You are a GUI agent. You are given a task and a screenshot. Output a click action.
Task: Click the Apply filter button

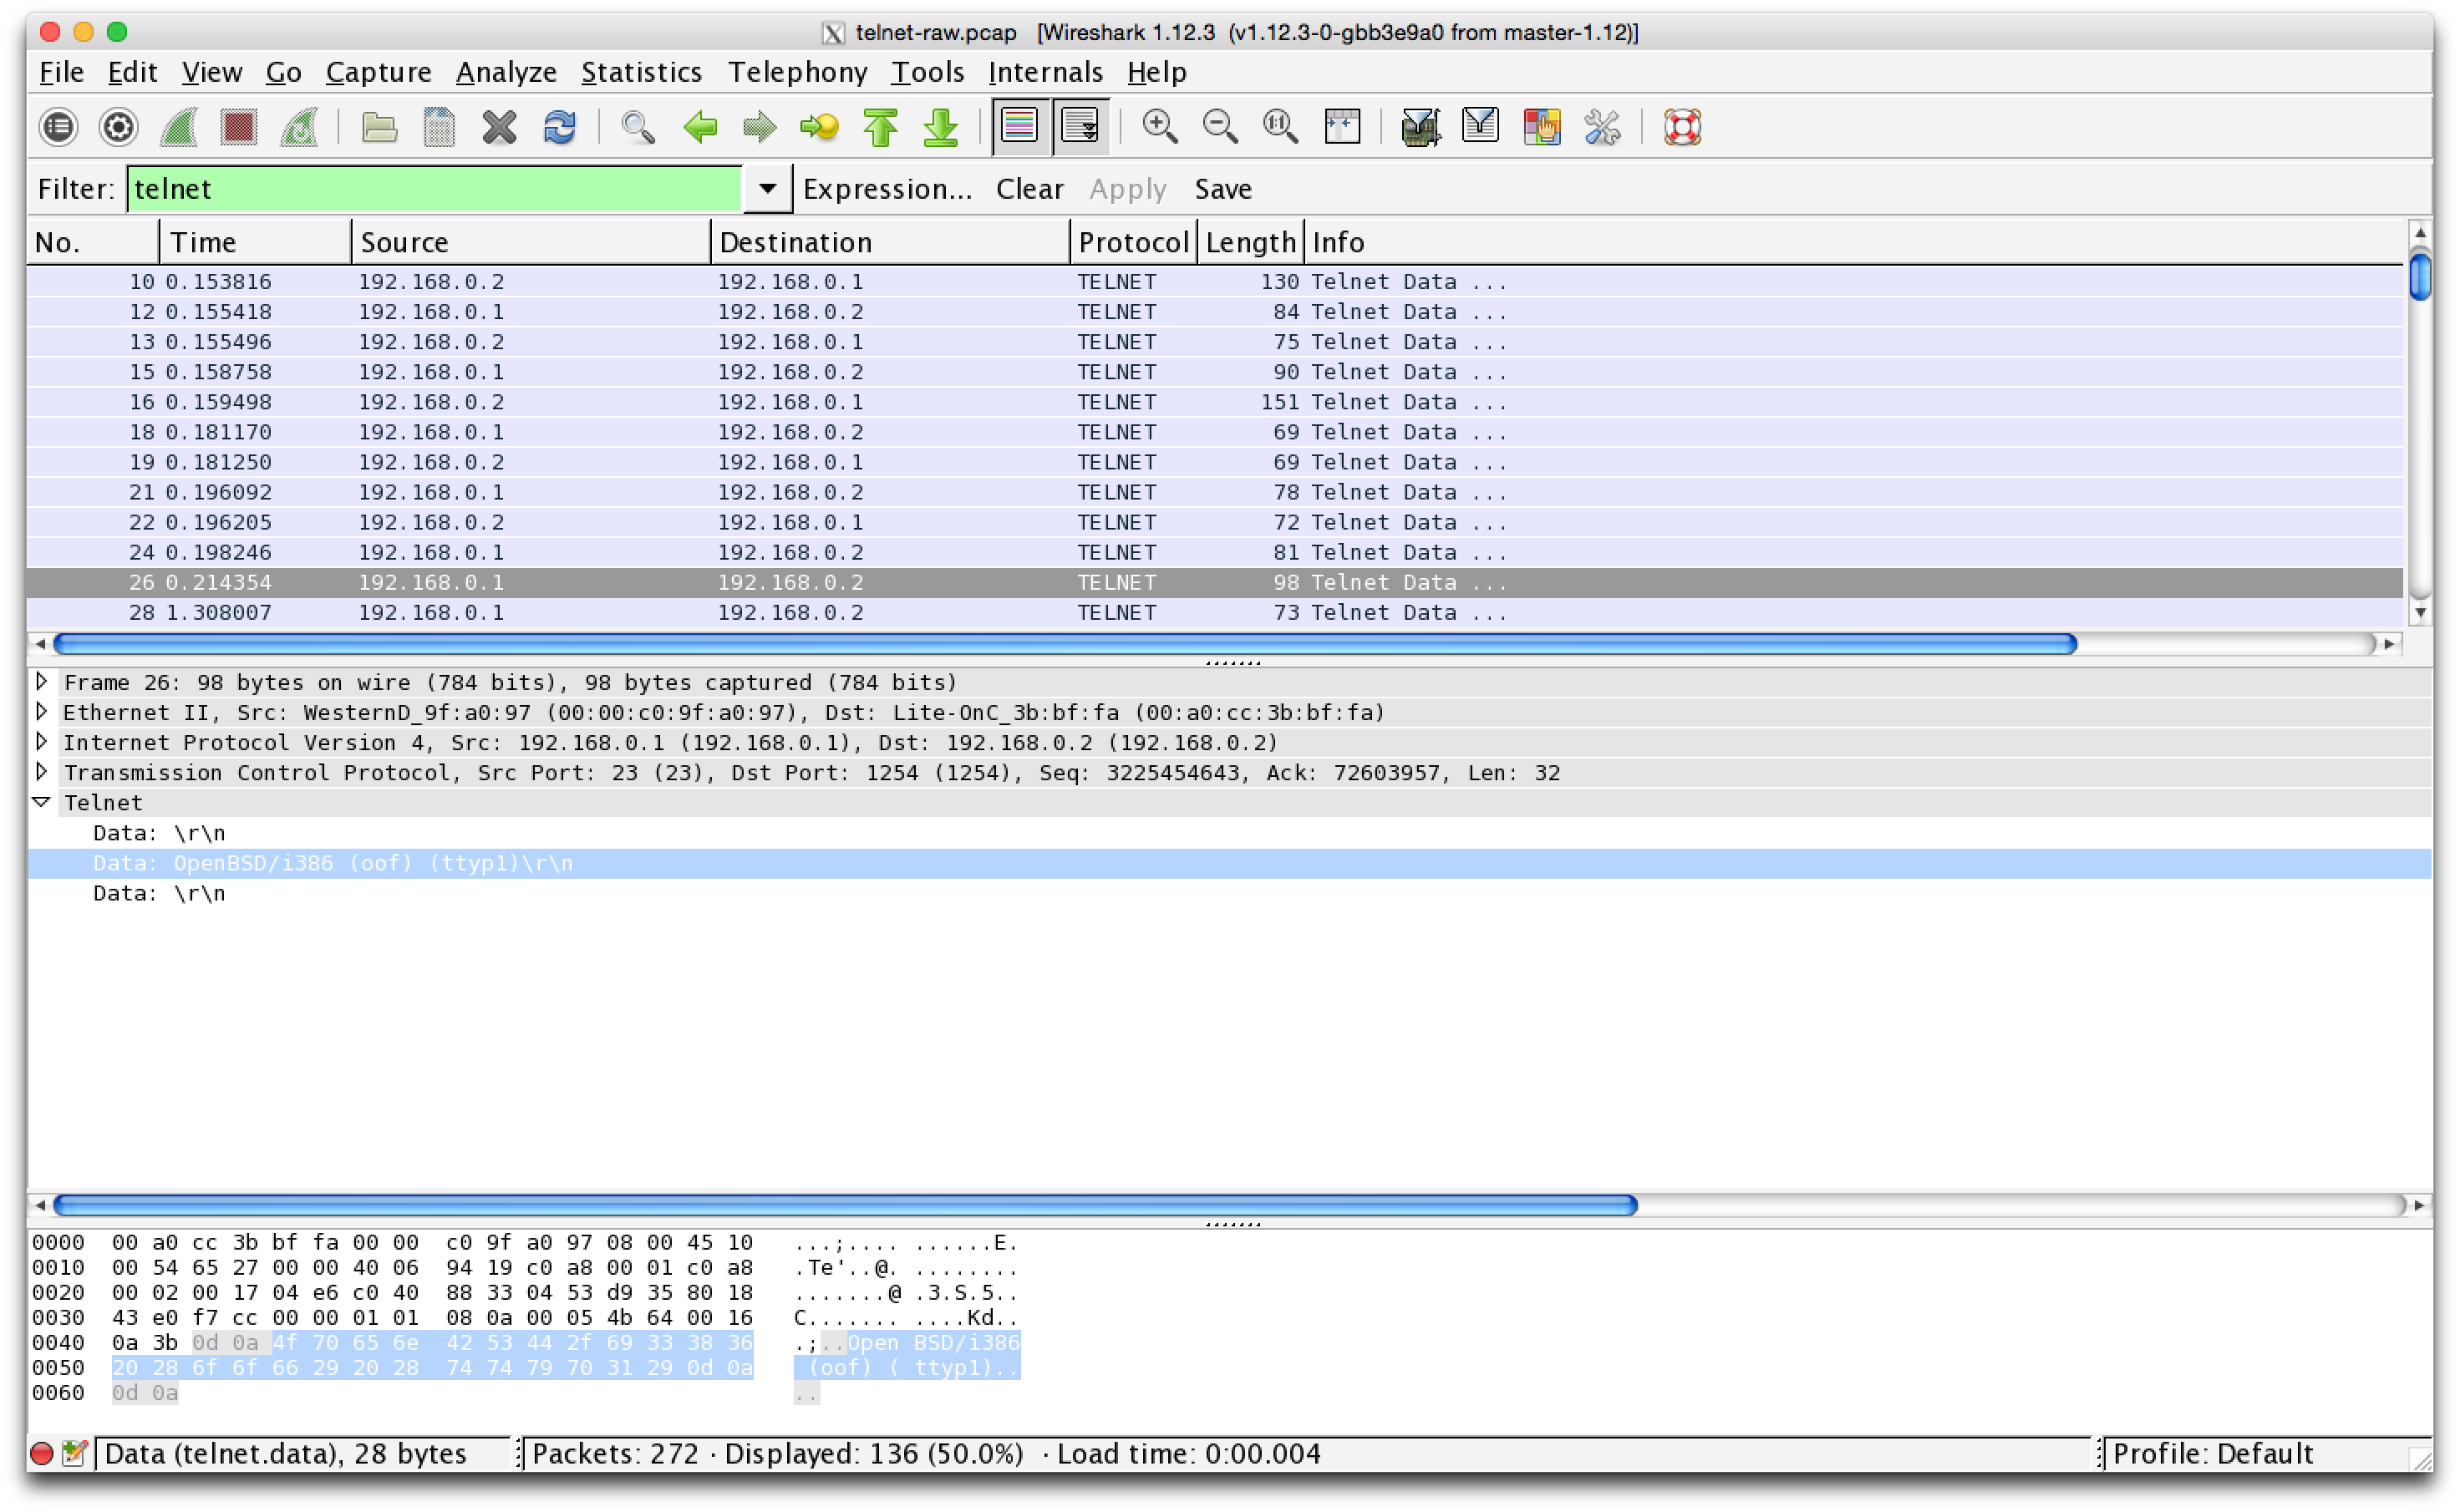1127,189
